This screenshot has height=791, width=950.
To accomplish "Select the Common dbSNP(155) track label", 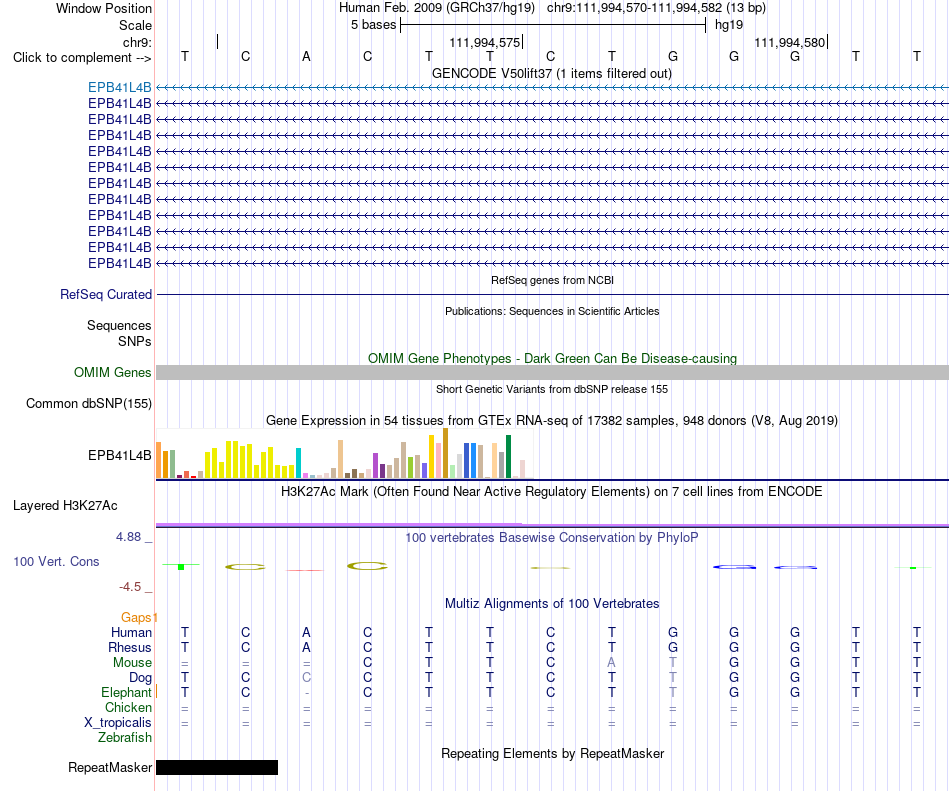I will coord(89,403).
